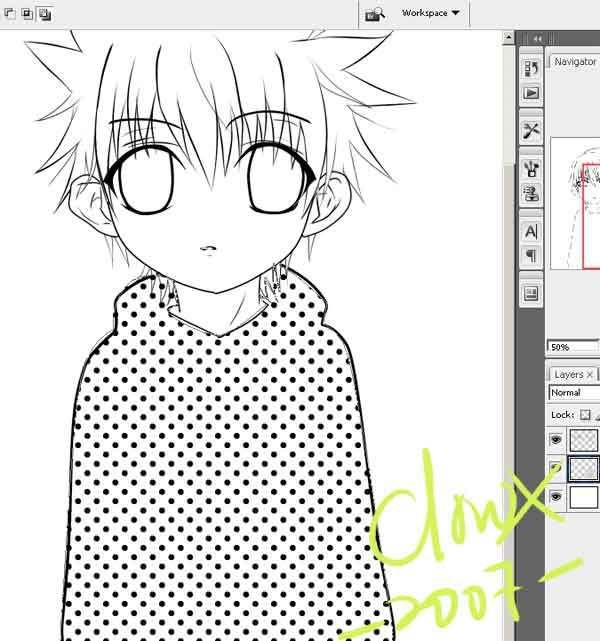Screen dimensions: 600x641
Task: Click the canvas vertical scrollbar up arrow
Action: pos(508,38)
